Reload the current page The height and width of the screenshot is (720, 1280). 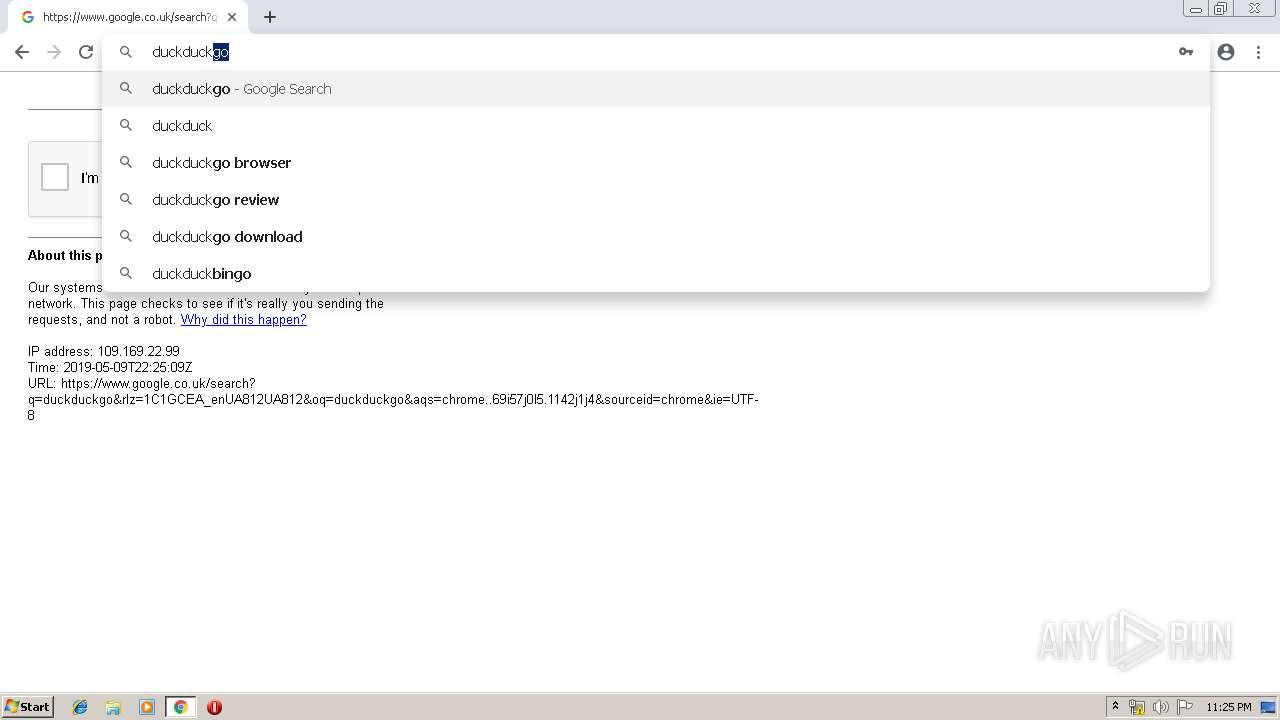(x=86, y=52)
